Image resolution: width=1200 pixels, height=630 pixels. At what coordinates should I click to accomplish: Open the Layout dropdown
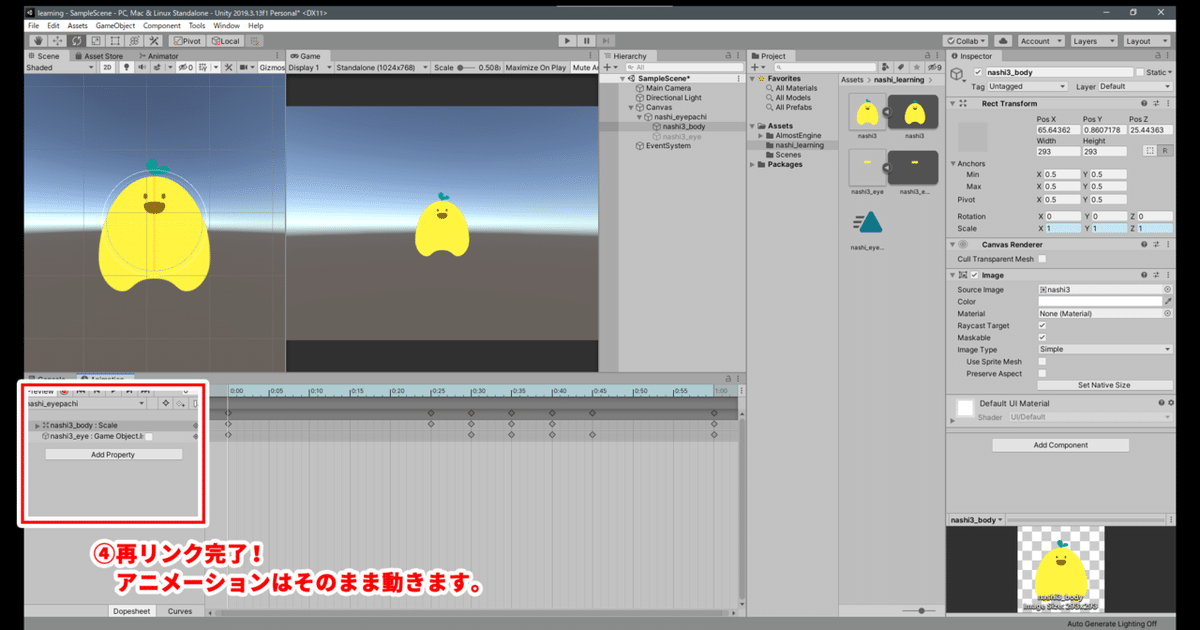1145,41
